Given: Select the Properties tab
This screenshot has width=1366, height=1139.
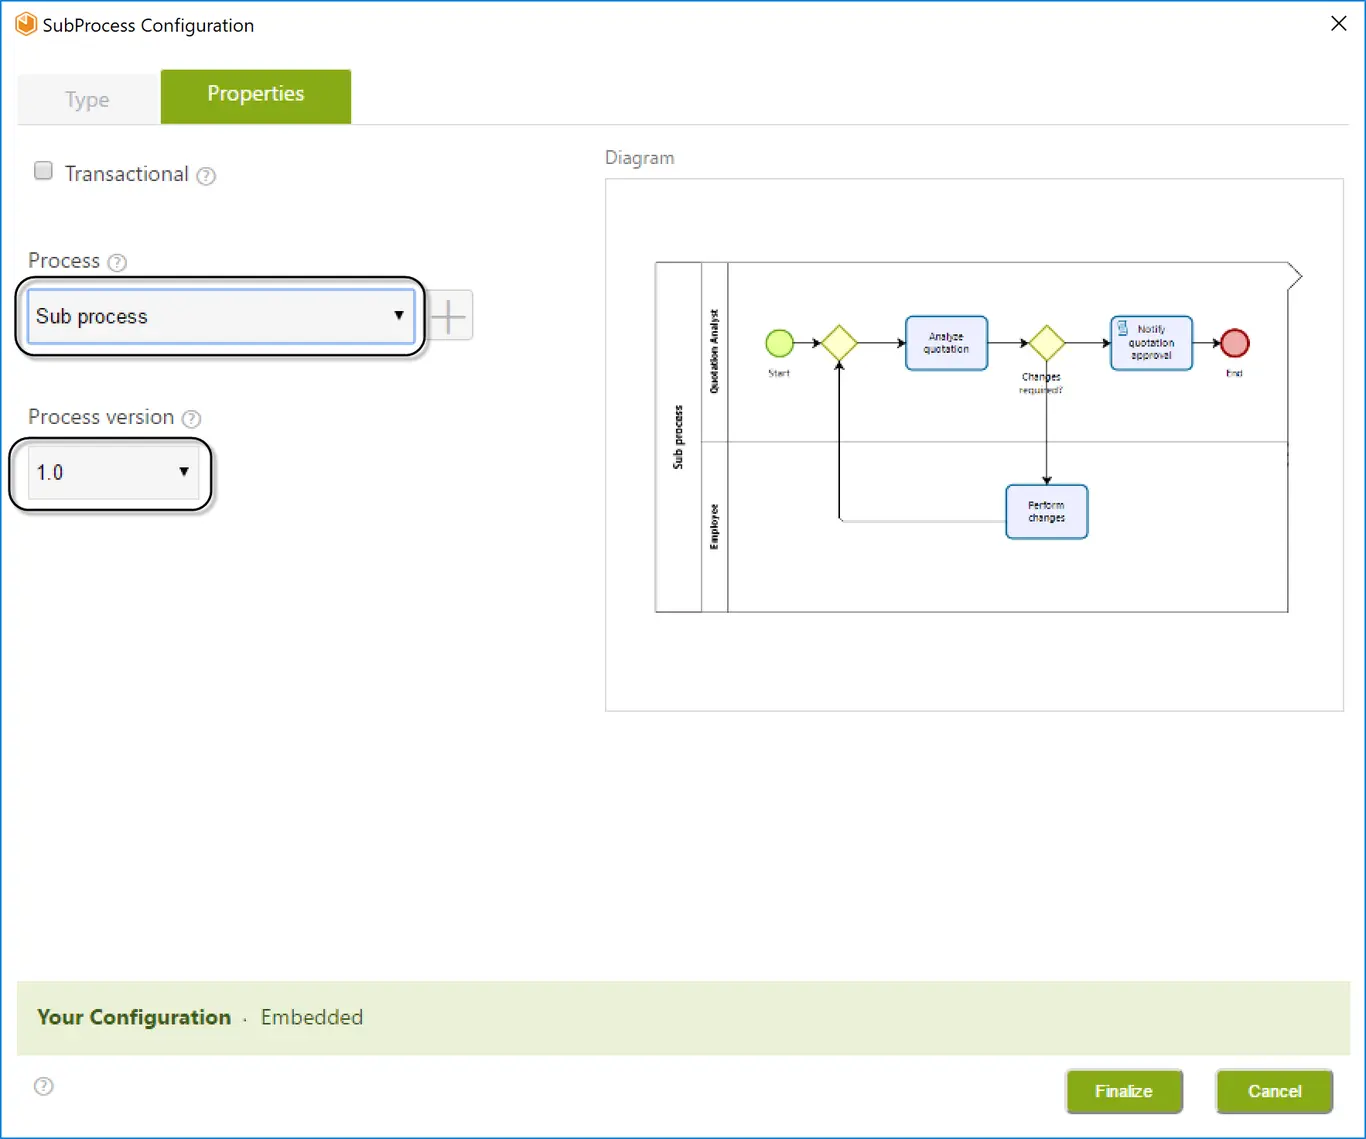Looking at the screenshot, I should [x=256, y=96].
